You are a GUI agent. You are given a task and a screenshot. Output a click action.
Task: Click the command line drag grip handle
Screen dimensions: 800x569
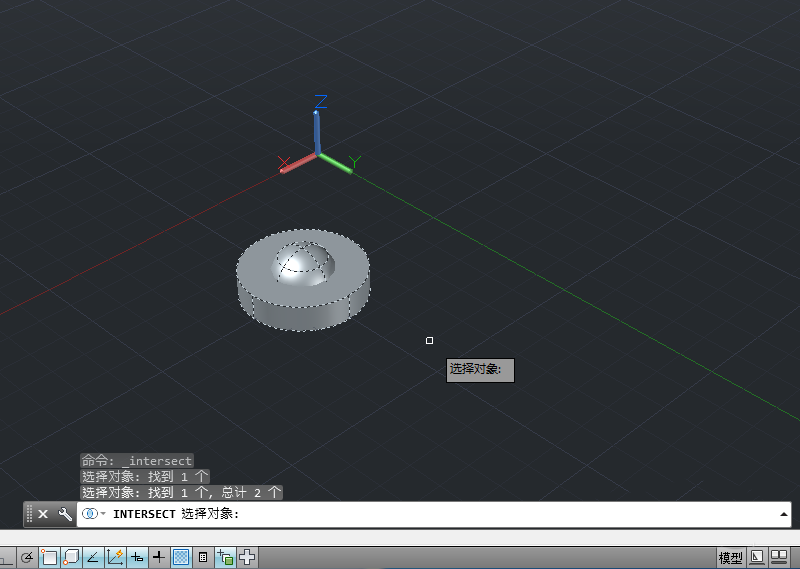tap(29, 514)
